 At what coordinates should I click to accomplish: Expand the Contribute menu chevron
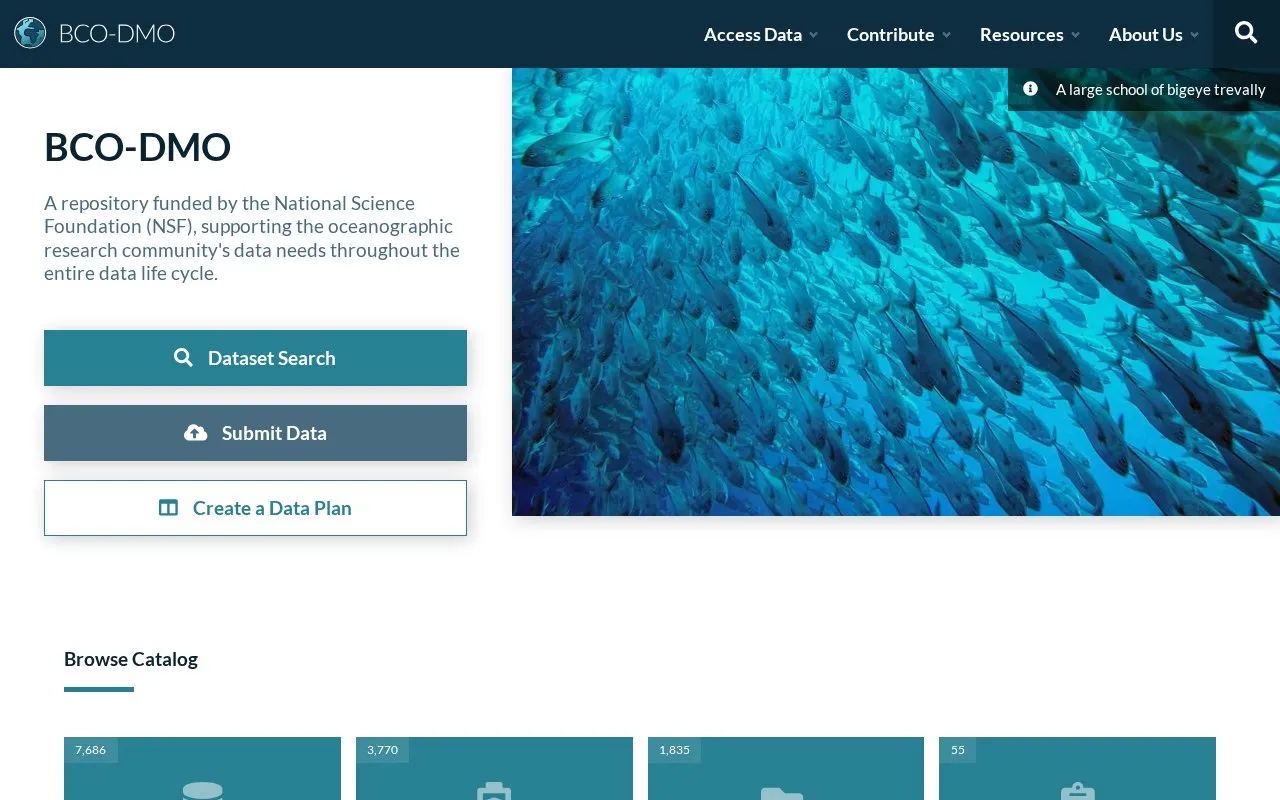(946, 35)
